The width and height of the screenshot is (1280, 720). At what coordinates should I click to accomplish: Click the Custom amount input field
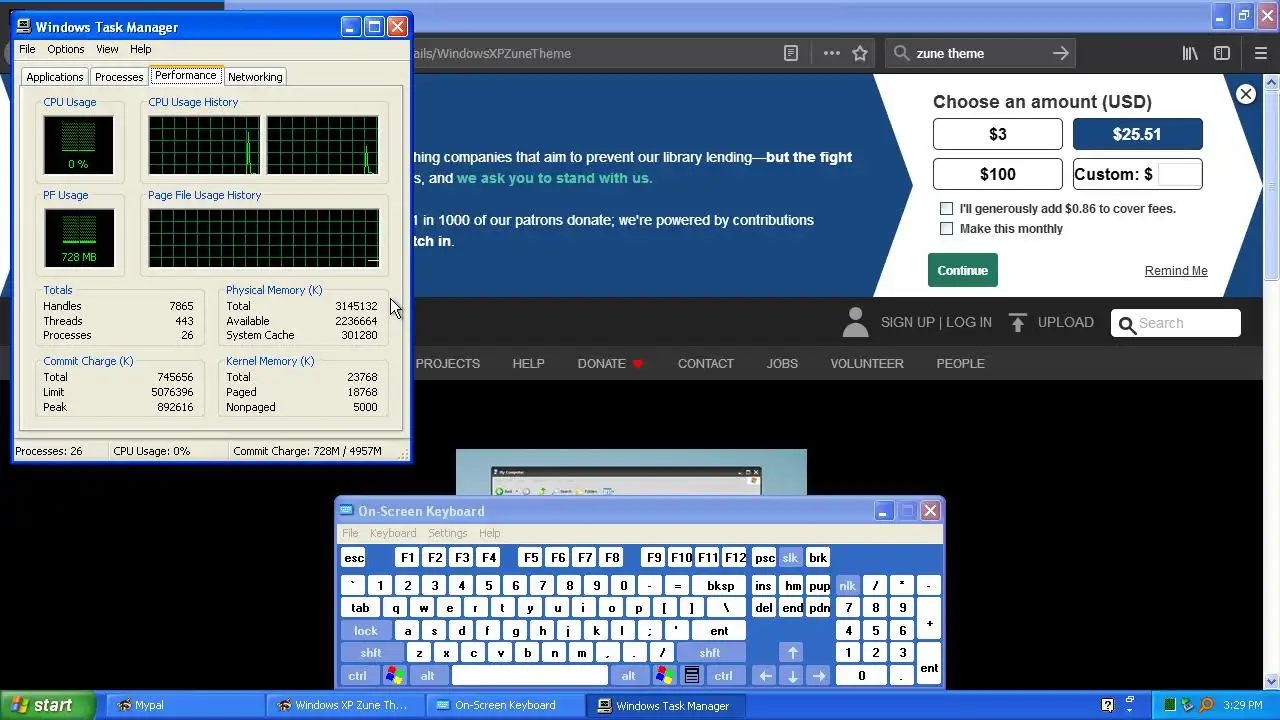tap(1180, 174)
